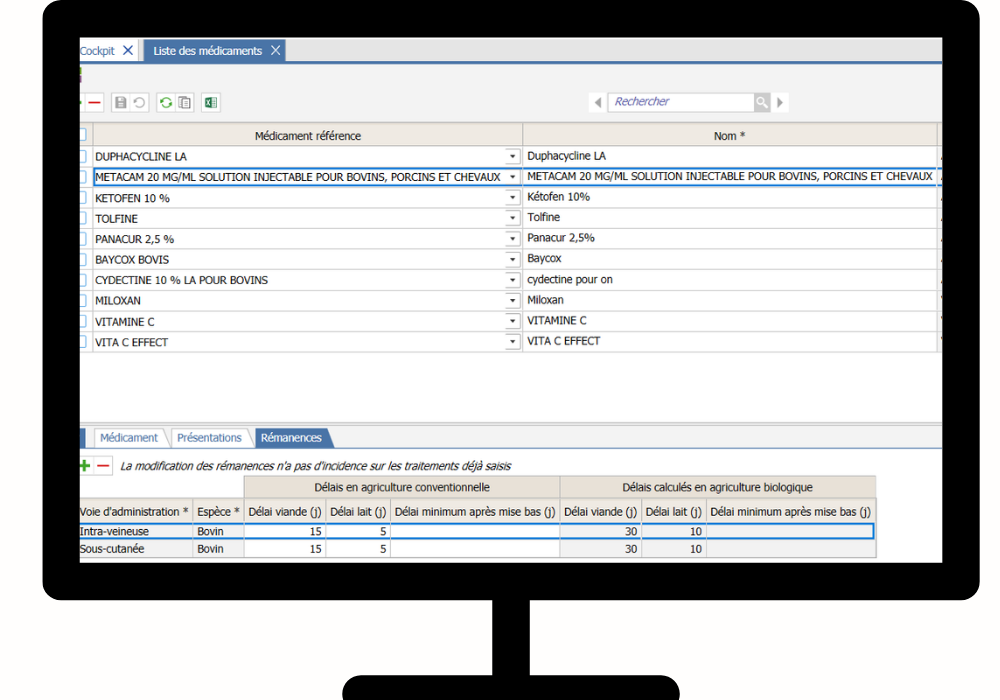
Task: Click the Délais en agriculture conventionnelle header
Action: click(x=402, y=488)
